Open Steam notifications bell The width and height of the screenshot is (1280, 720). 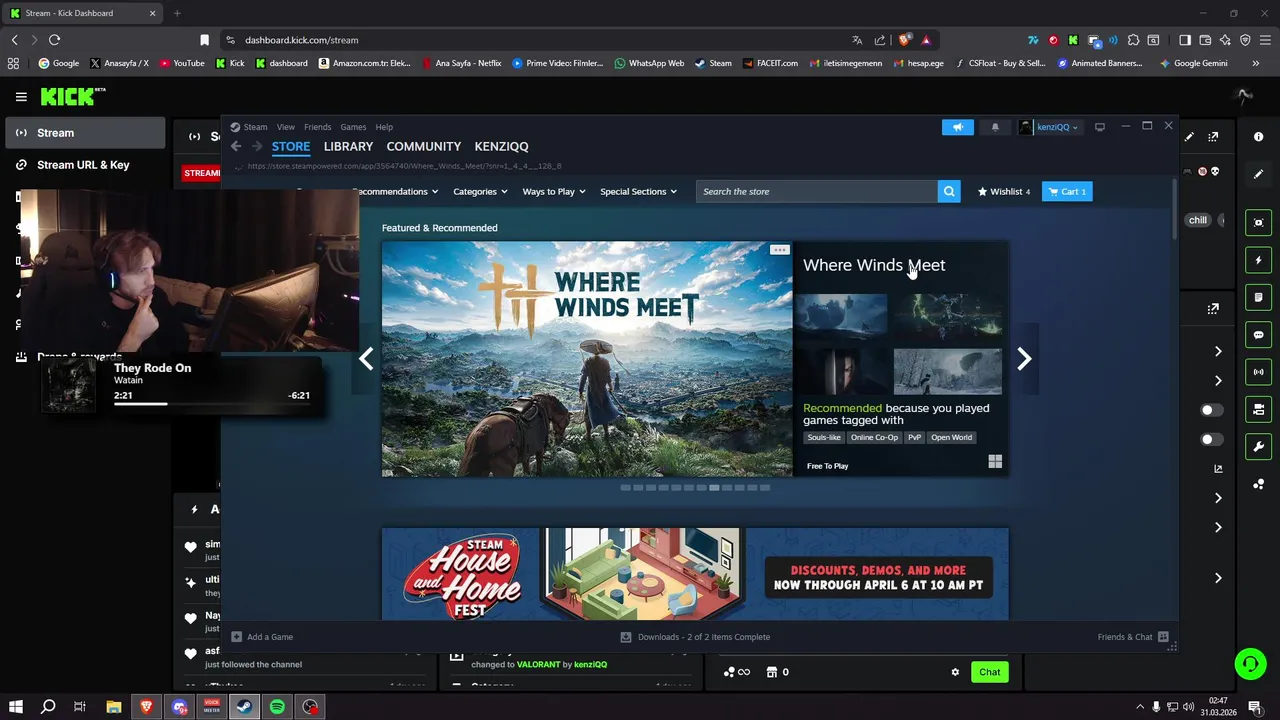pos(995,127)
